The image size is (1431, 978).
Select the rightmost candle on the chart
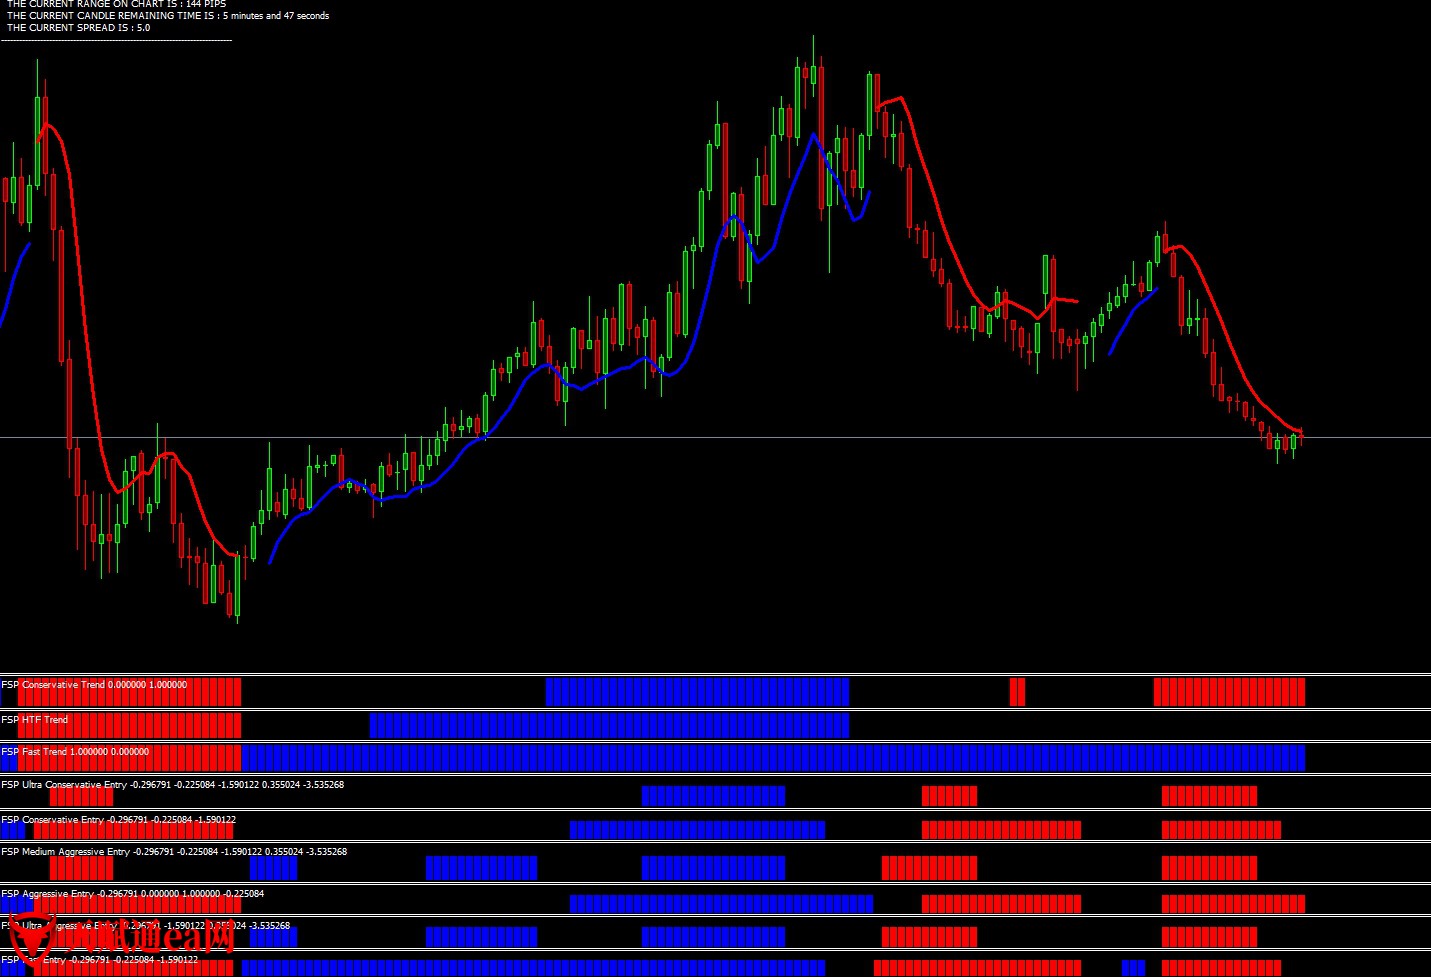coord(1301,436)
